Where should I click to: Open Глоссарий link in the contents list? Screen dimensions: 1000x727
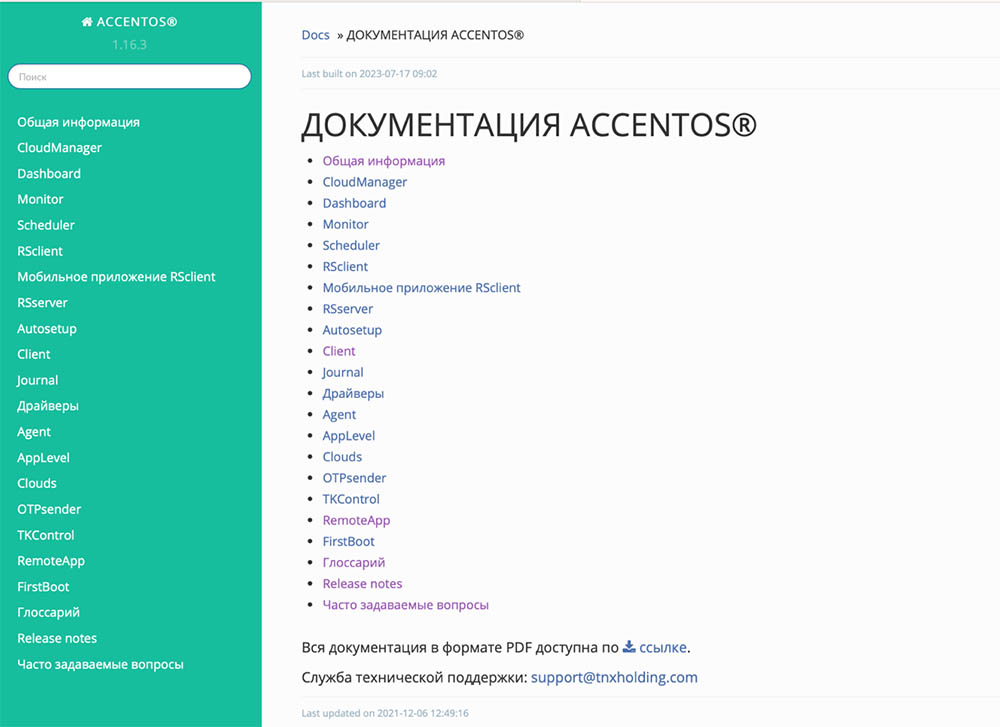(353, 563)
